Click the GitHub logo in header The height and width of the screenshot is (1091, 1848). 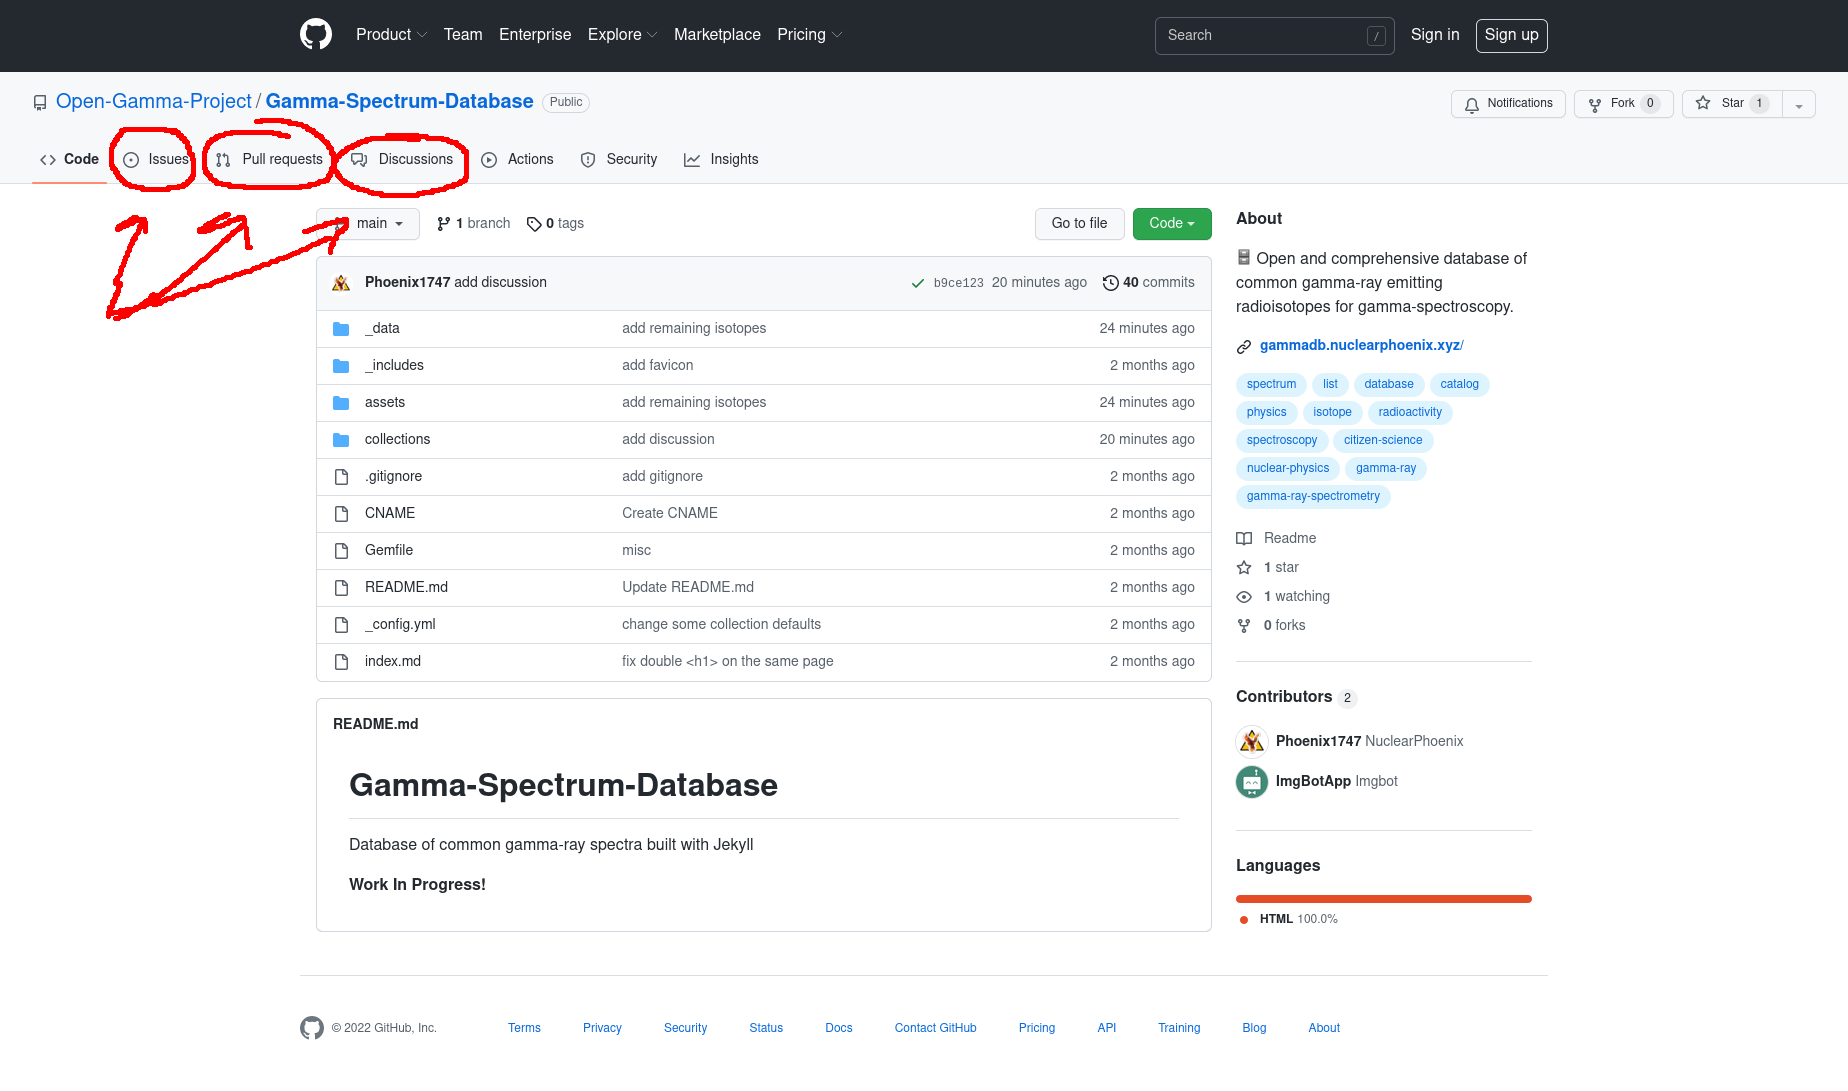(x=316, y=35)
